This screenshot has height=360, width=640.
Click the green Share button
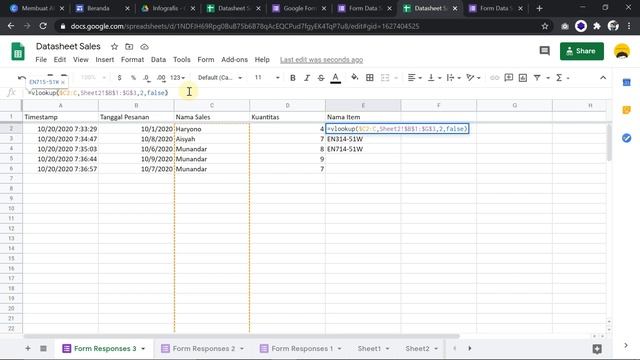[x=582, y=51]
